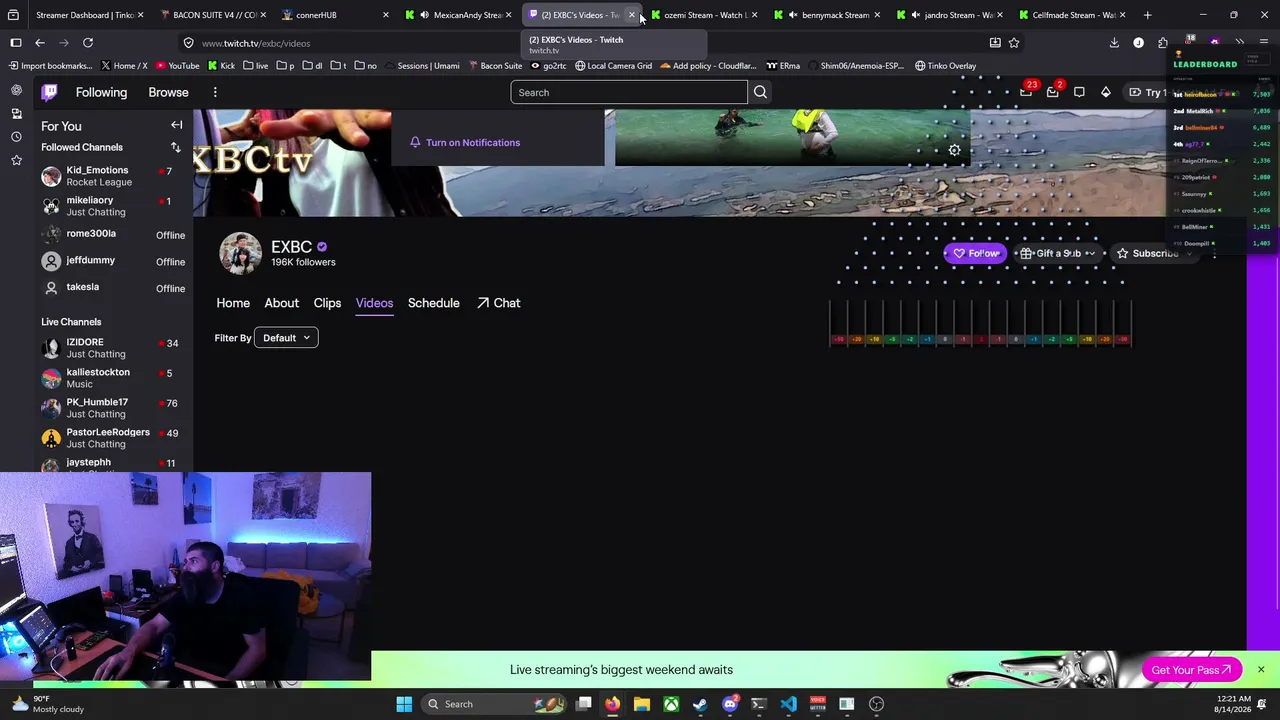Switch to the ozemi Stream tab
The image size is (1280, 720).
[704, 15]
